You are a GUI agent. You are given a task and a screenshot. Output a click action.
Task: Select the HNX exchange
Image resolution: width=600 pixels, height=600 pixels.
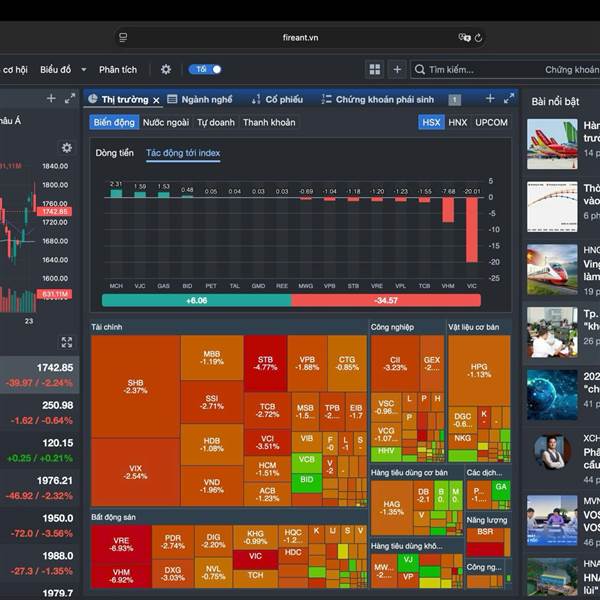458,122
